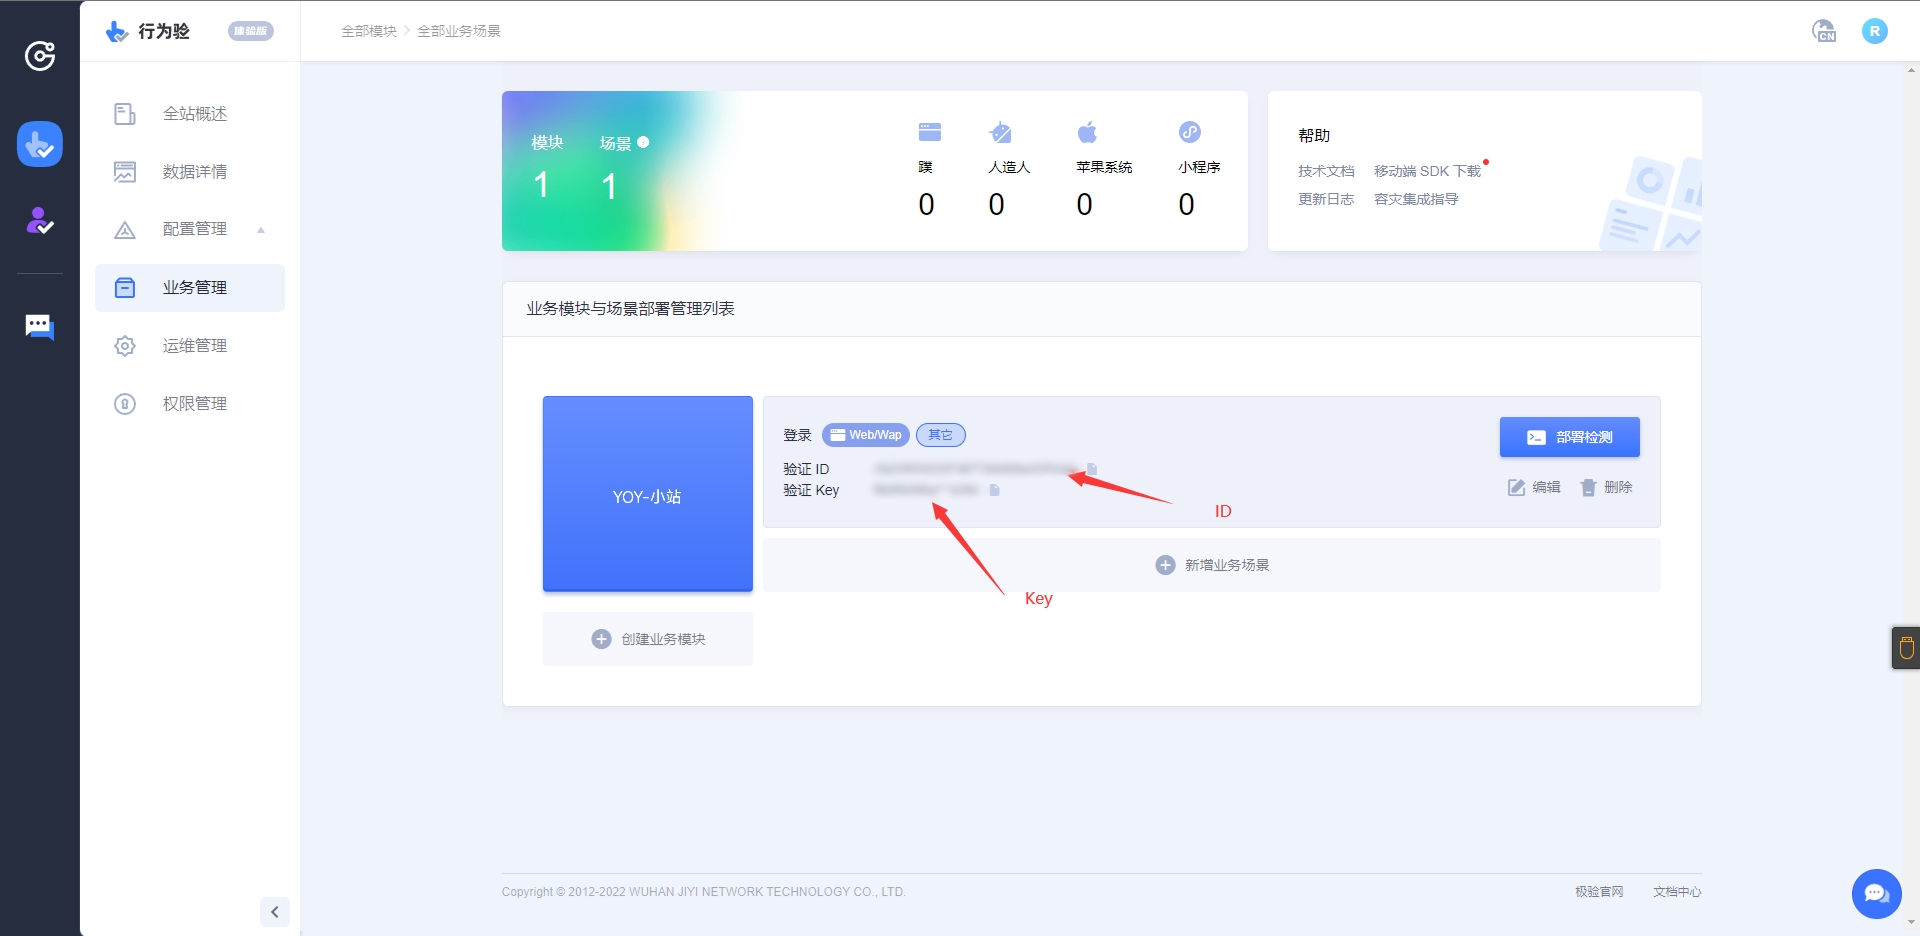Click 新增业务场景 to add a scene
This screenshot has height=936, width=1920.
[x=1210, y=564]
